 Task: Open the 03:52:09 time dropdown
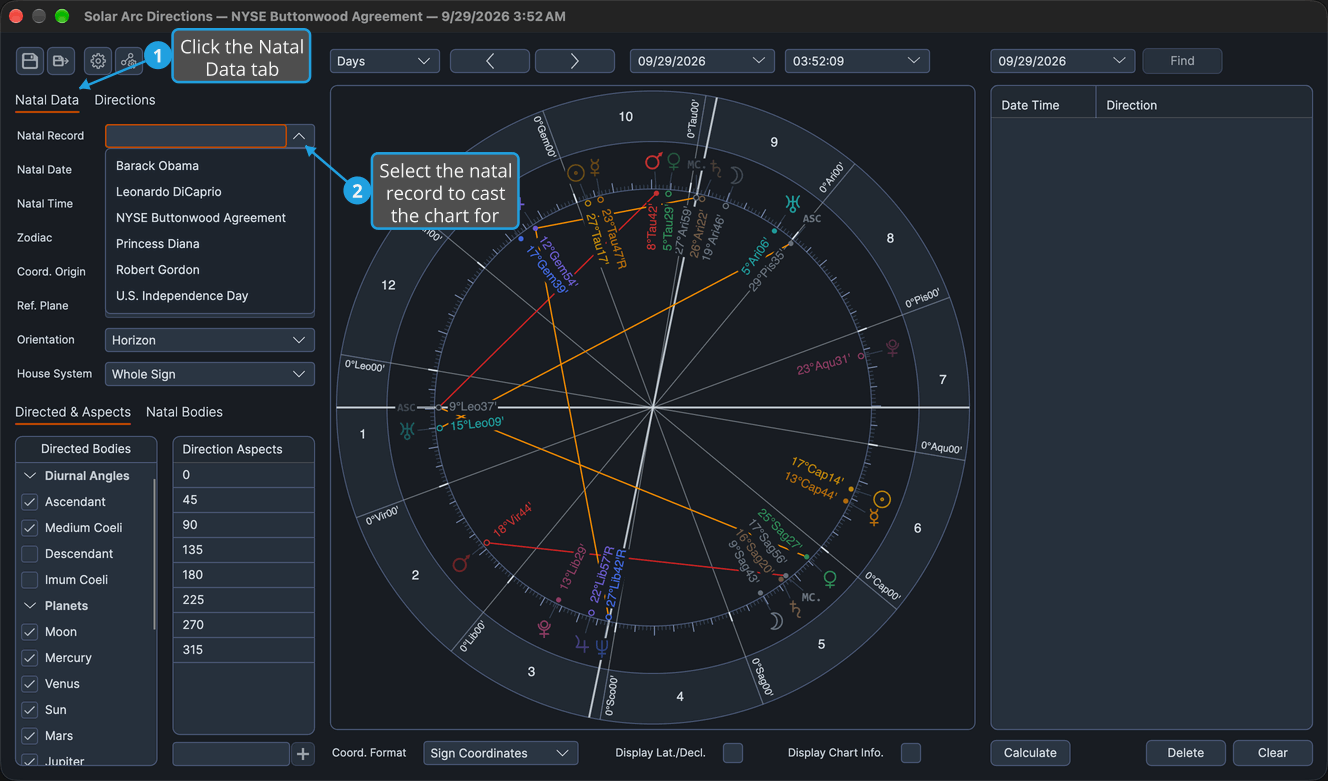tap(857, 61)
